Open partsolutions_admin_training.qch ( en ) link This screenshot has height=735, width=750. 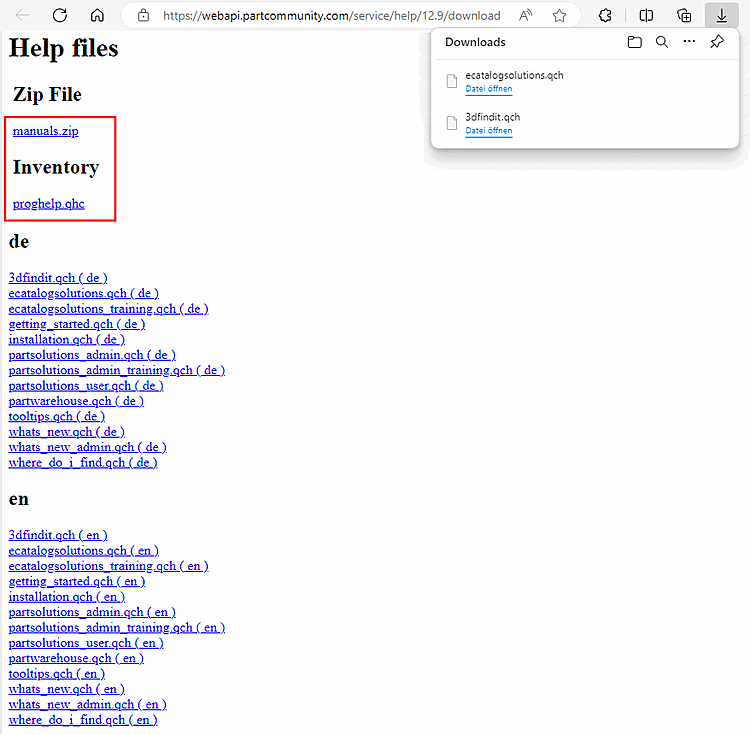117,627
